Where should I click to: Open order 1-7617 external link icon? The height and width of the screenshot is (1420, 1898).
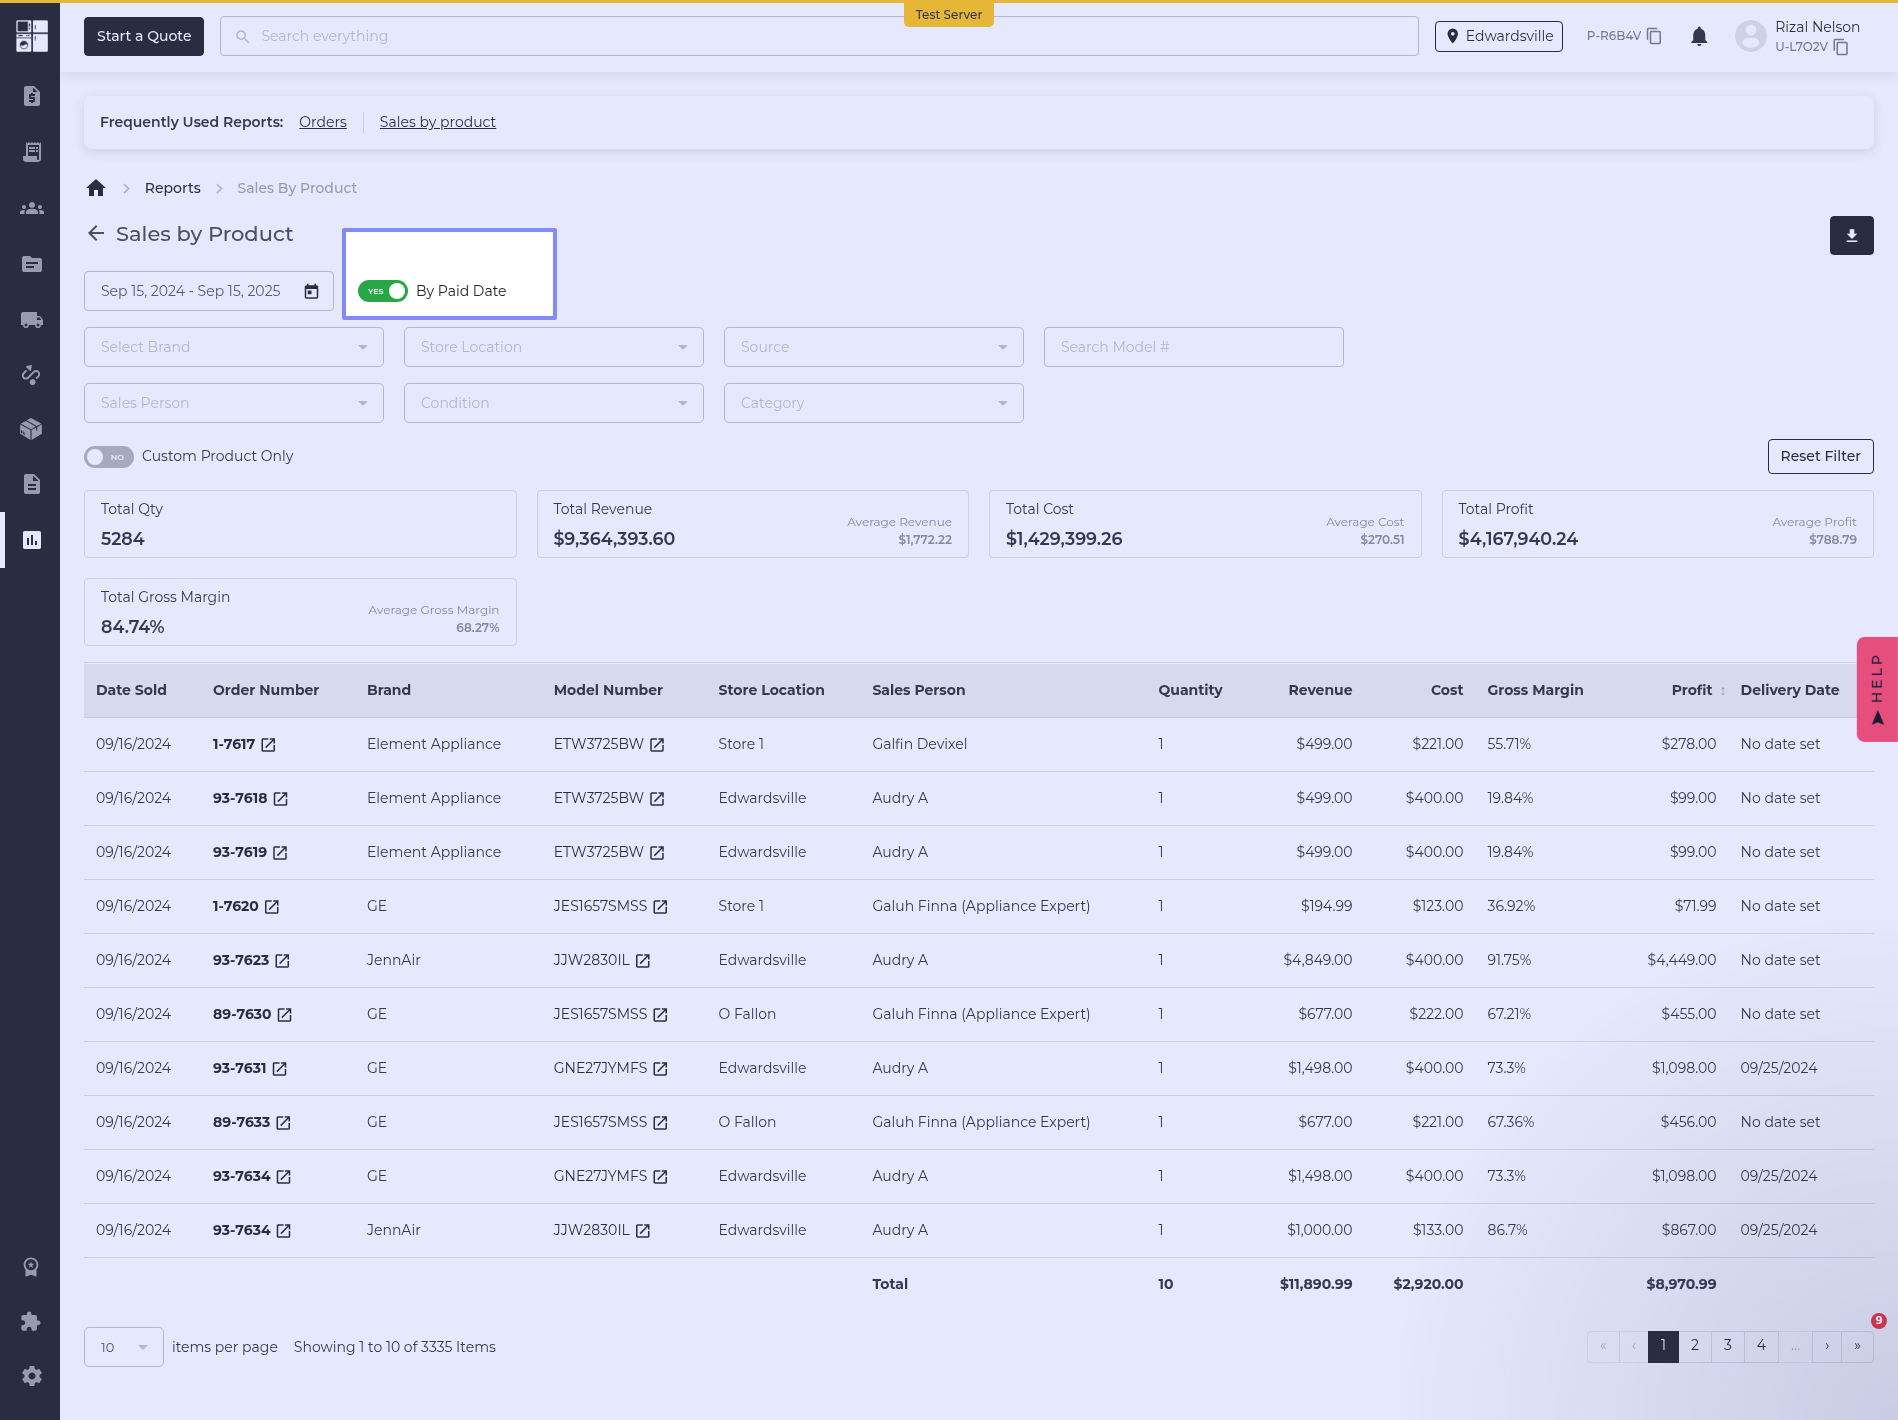pos(268,745)
